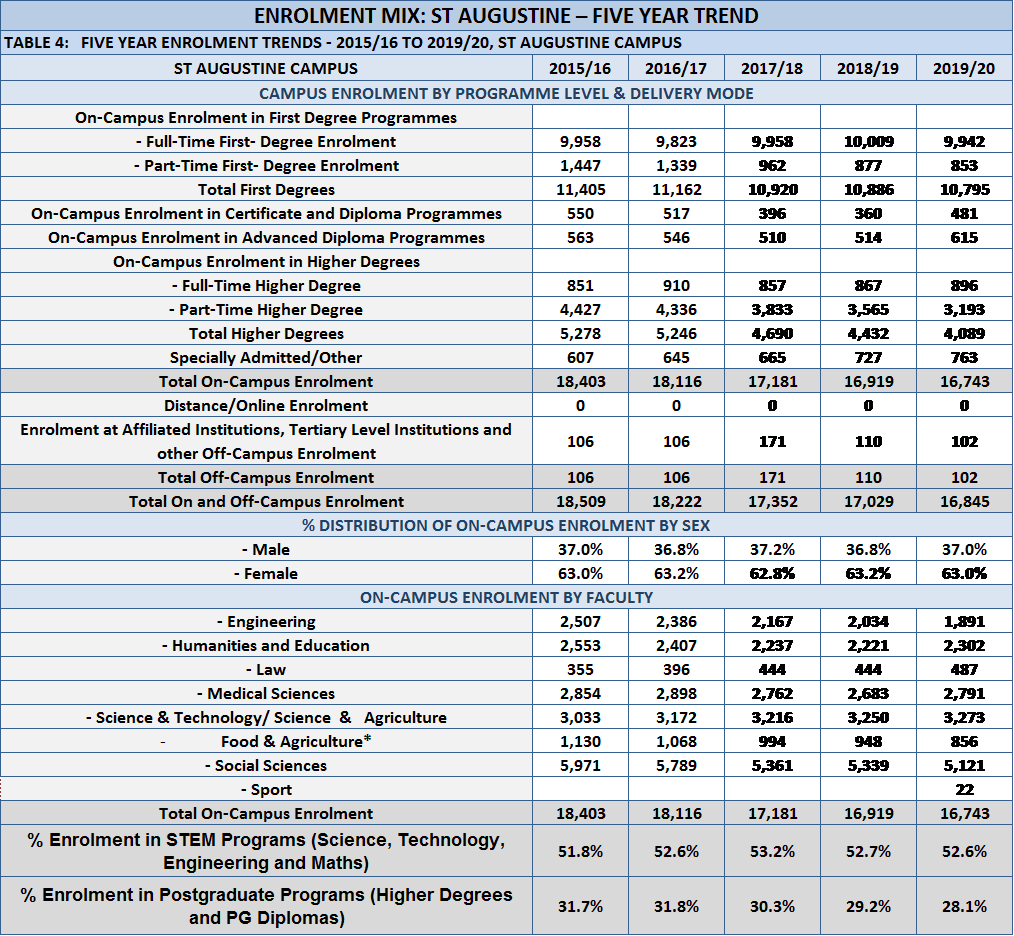
Task: Click 'Total On and Off-Campus Enrolment' row label
Action: tap(266, 501)
